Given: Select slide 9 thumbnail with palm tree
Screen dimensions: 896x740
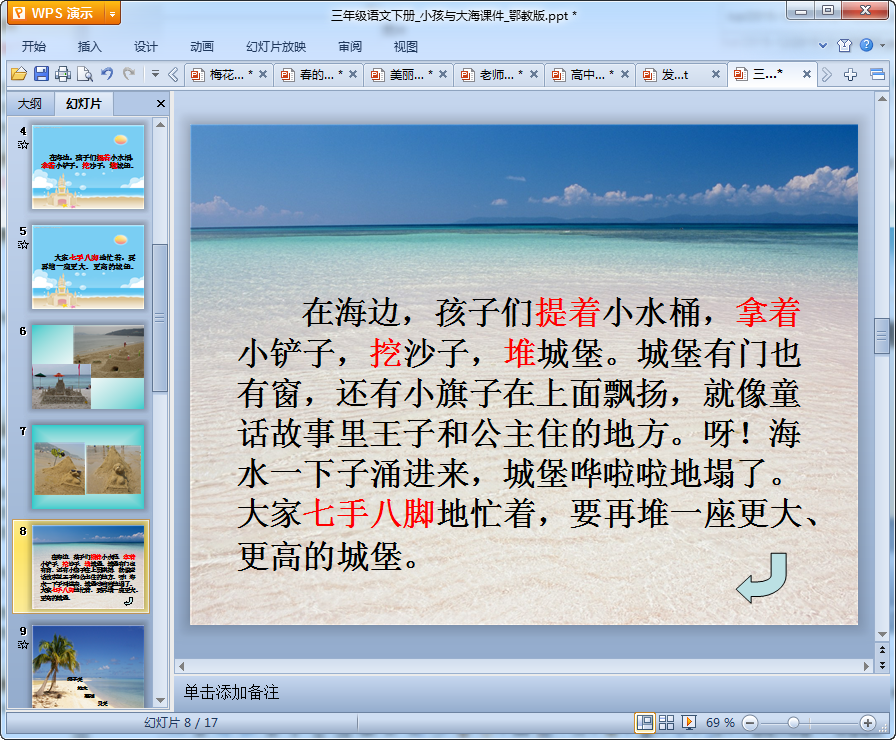Looking at the screenshot, I should [x=88, y=666].
